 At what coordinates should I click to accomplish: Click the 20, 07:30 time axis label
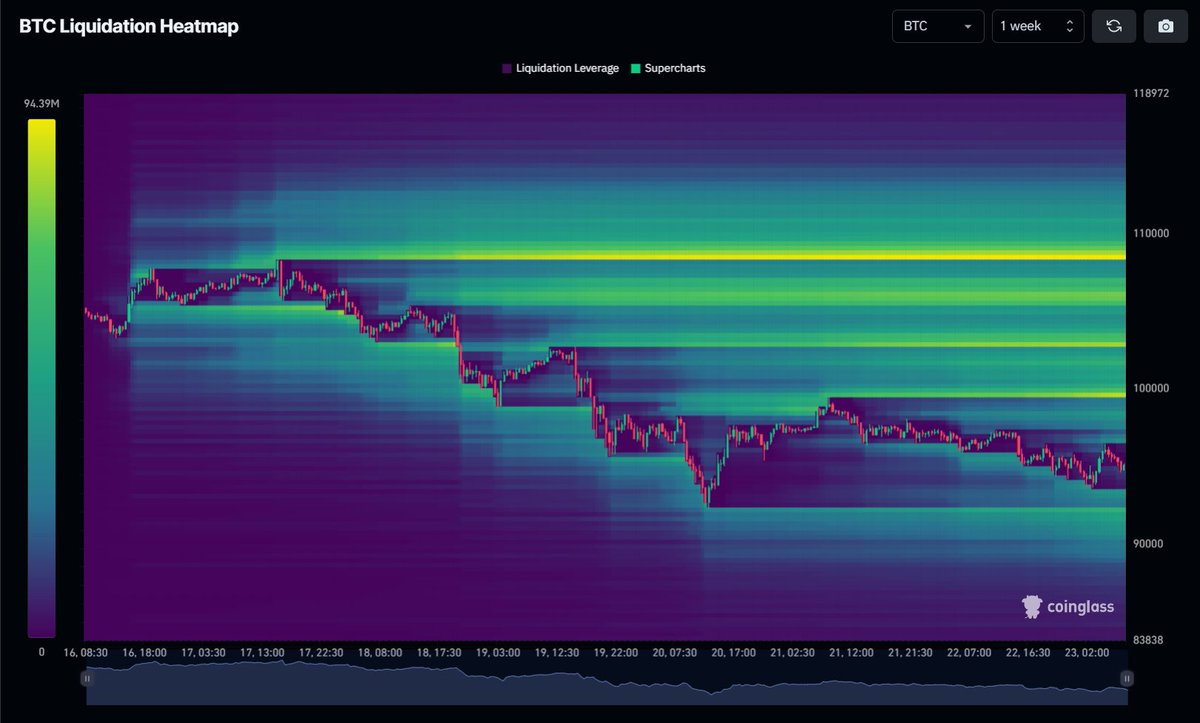click(675, 652)
